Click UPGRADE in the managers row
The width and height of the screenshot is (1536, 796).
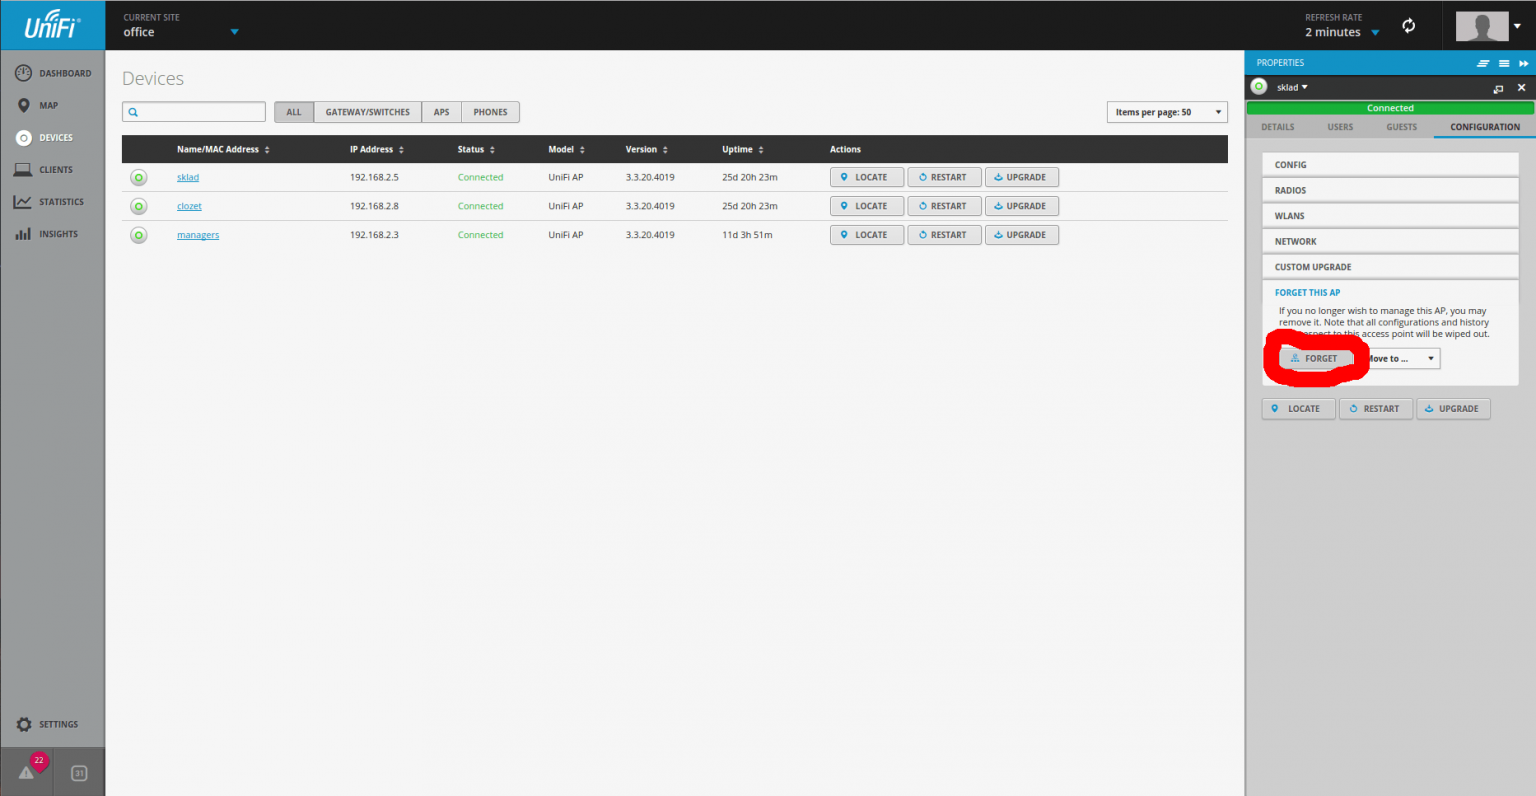coord(1022,235)
